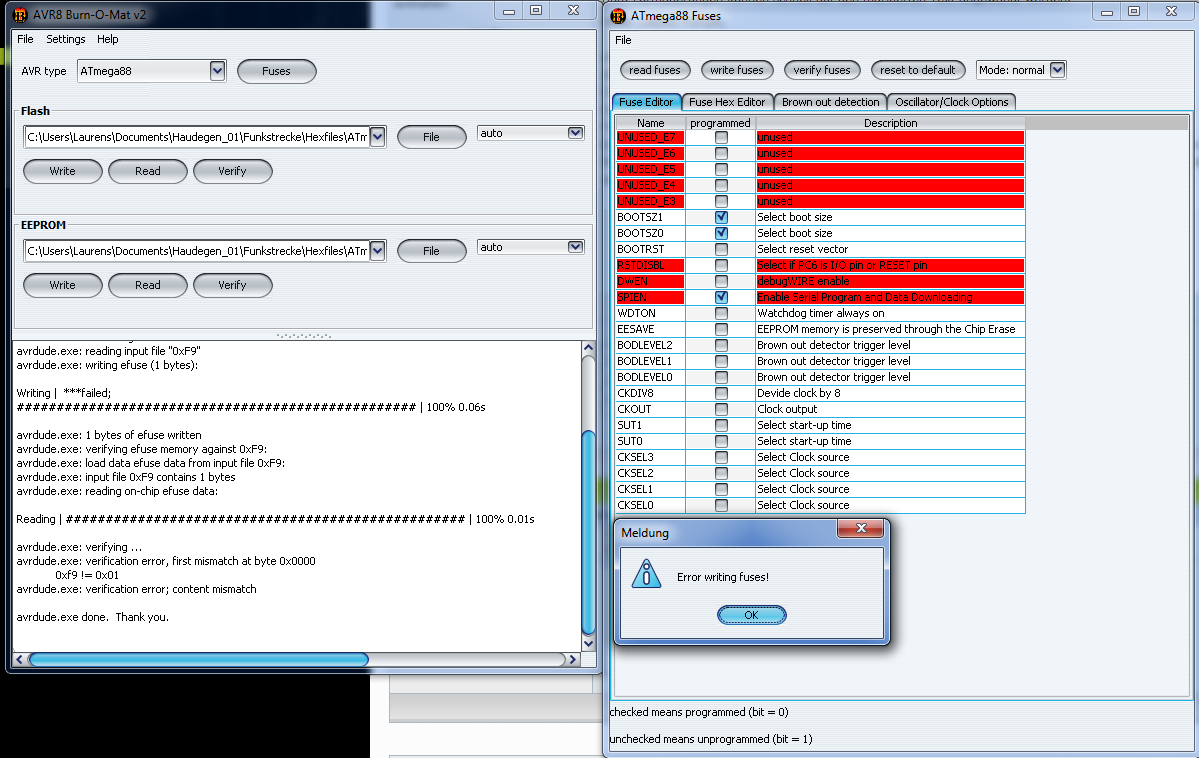Open the Mode: normal dropdown
This screenshot has width=1199, height=758.
(1058, 70)
